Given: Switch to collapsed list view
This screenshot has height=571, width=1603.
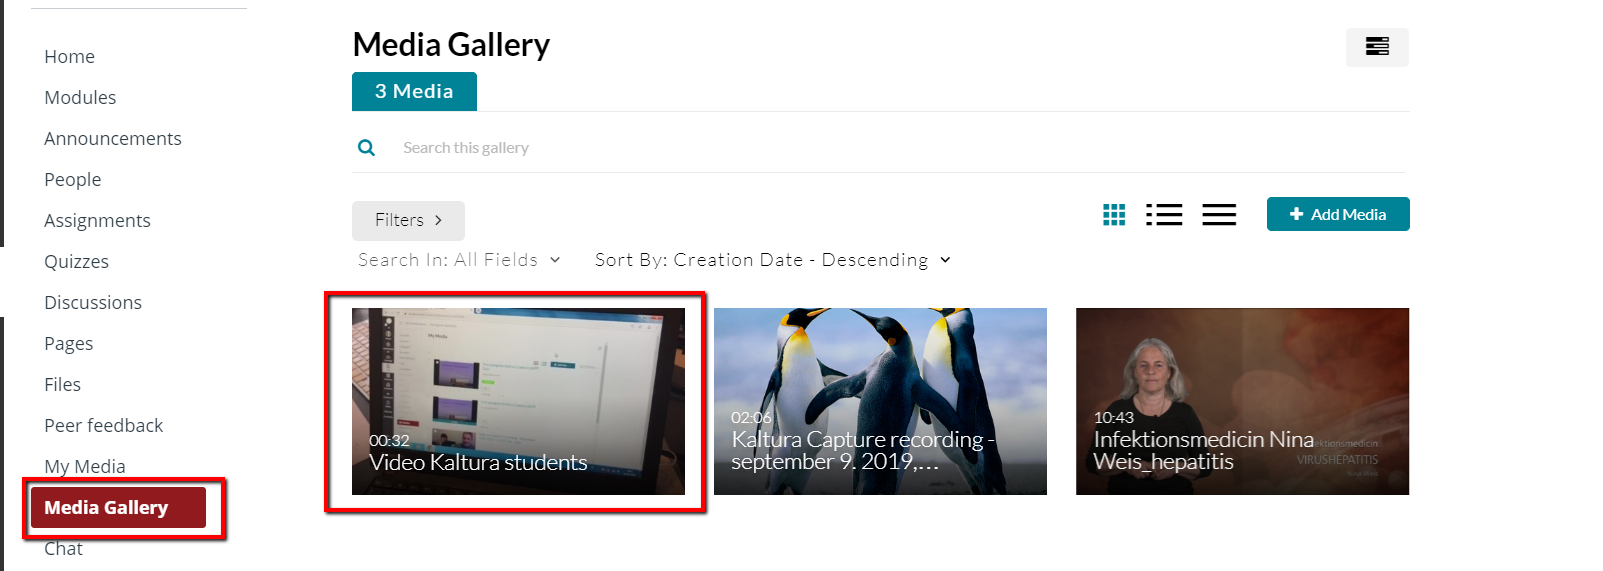Looking at the screenshot, I should click(x=1219, y=214).
